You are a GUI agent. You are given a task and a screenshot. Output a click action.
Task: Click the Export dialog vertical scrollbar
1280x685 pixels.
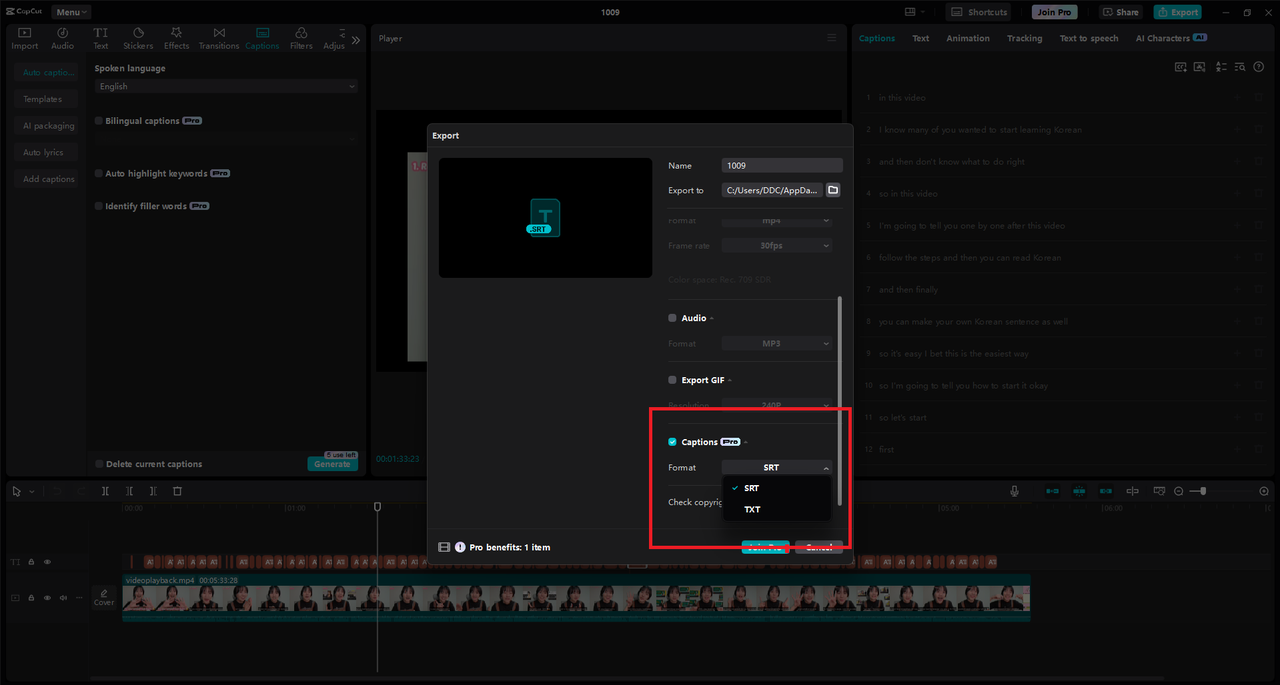tap(840, 400)
